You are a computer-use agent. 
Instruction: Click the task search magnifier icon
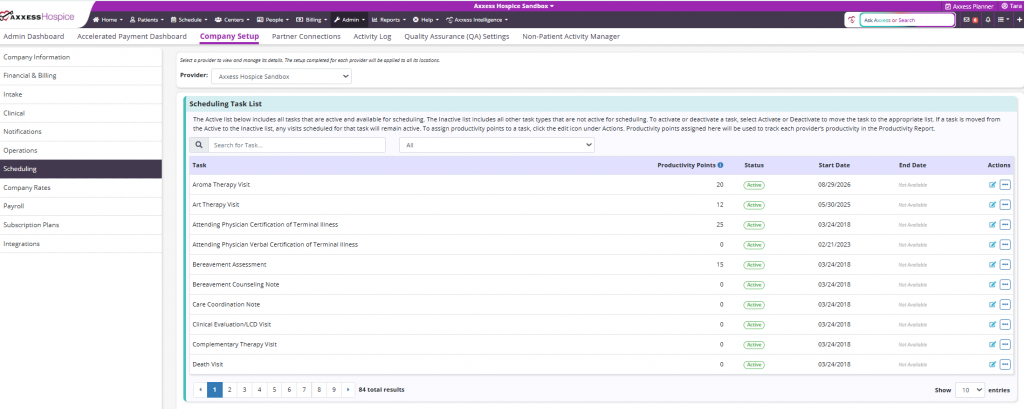click(199, 145)
